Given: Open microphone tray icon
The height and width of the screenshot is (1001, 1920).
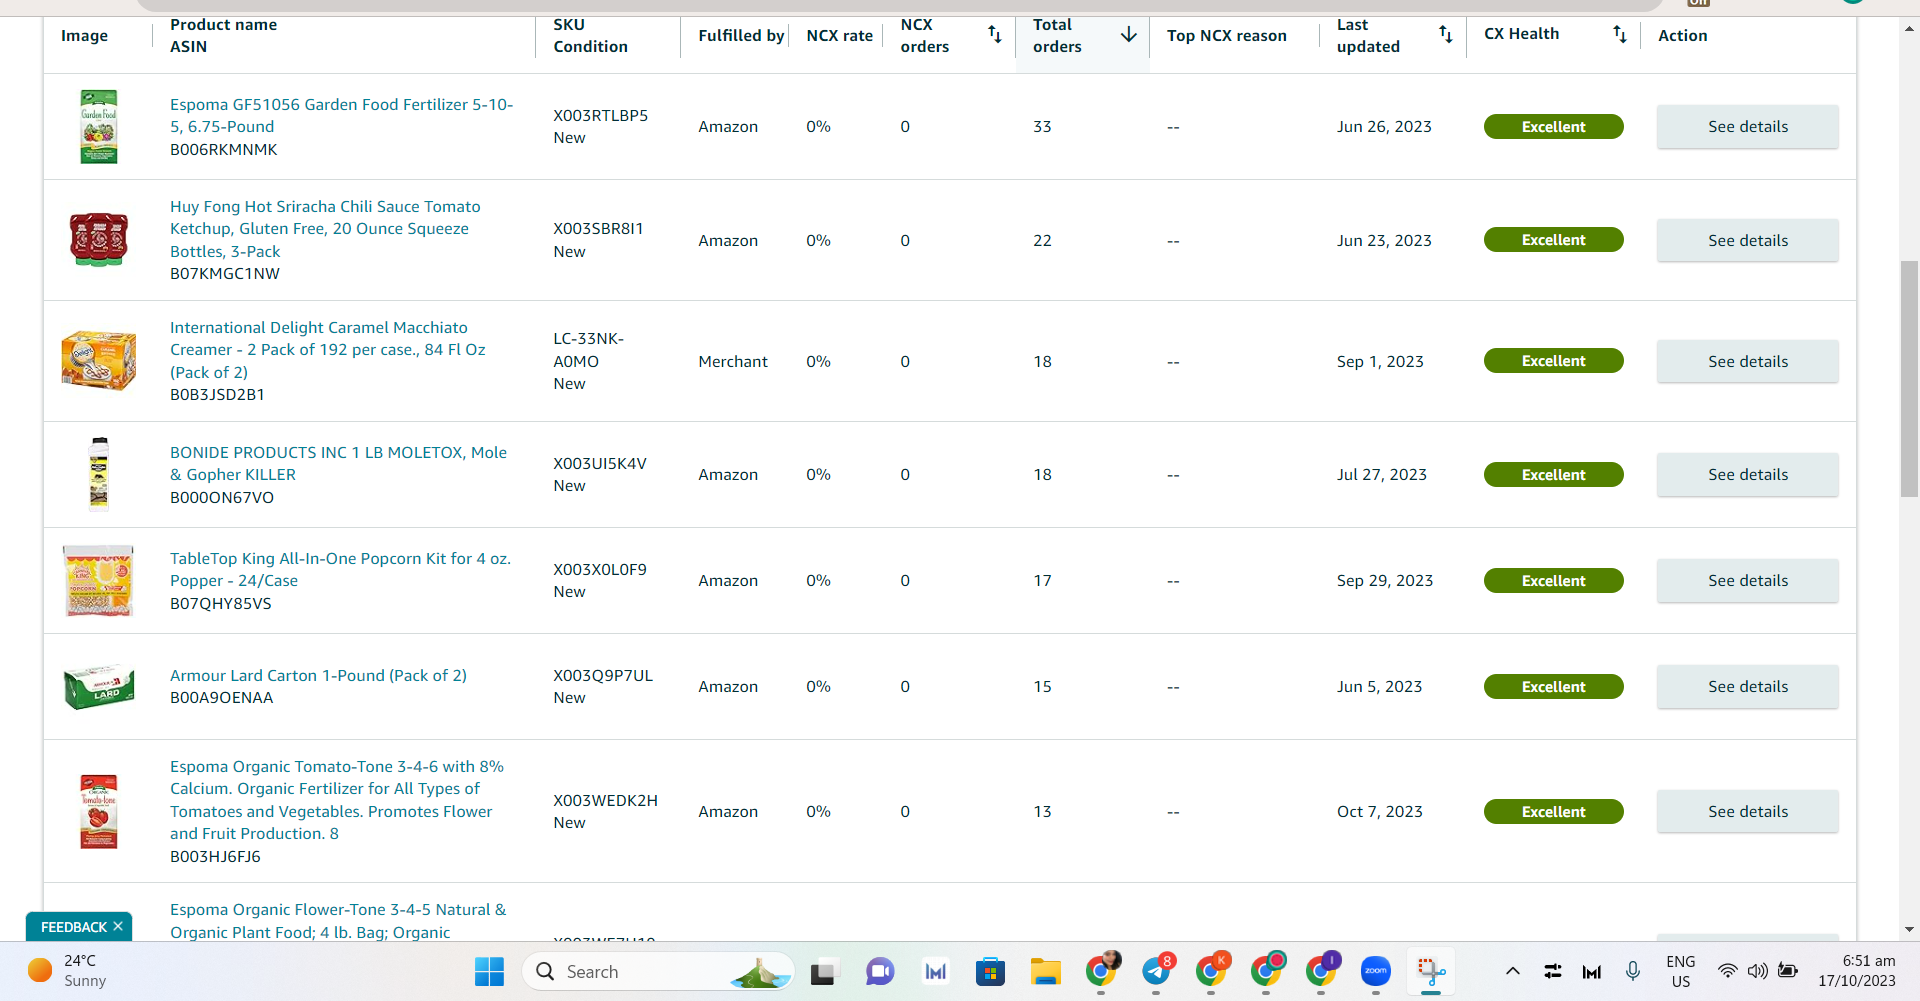Looking at the screenshot, I should 1633,971.
